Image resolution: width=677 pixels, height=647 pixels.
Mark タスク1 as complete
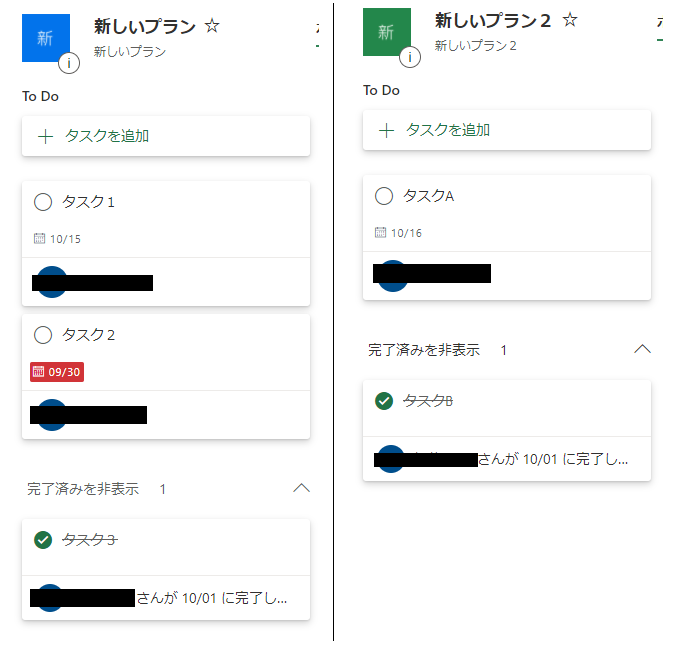(43, 202)
